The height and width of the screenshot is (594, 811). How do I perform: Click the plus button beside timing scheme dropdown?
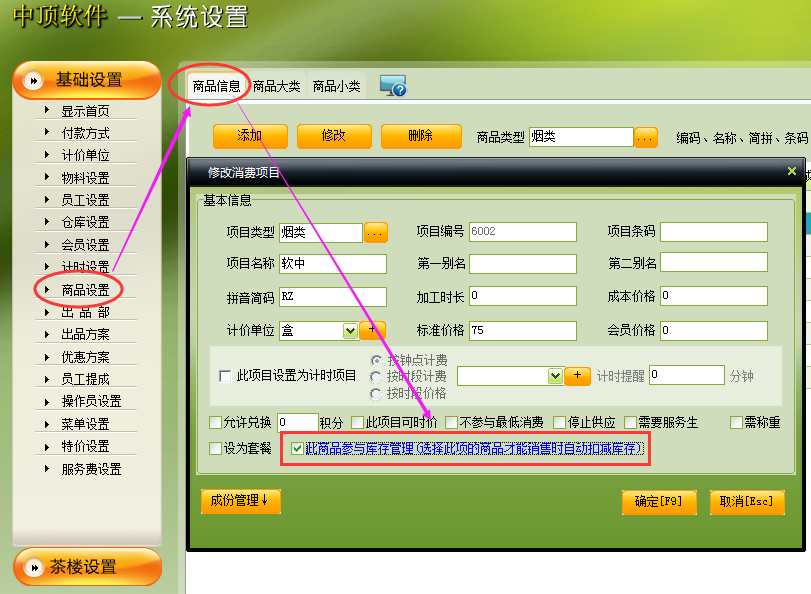(577, 375)
